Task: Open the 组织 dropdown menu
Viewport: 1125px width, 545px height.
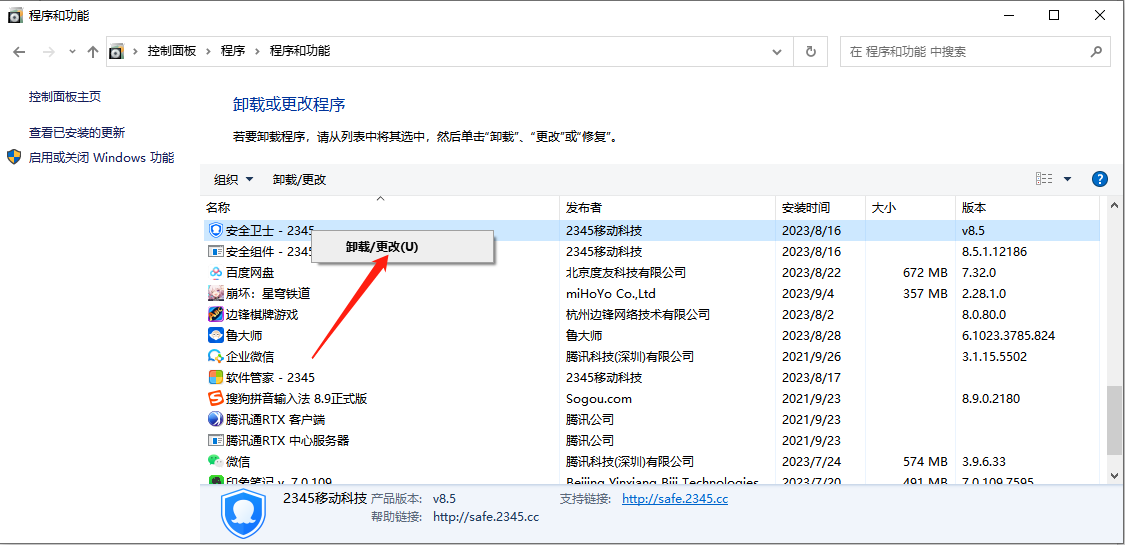Action: pyautogui.click(x=233, y=179)
